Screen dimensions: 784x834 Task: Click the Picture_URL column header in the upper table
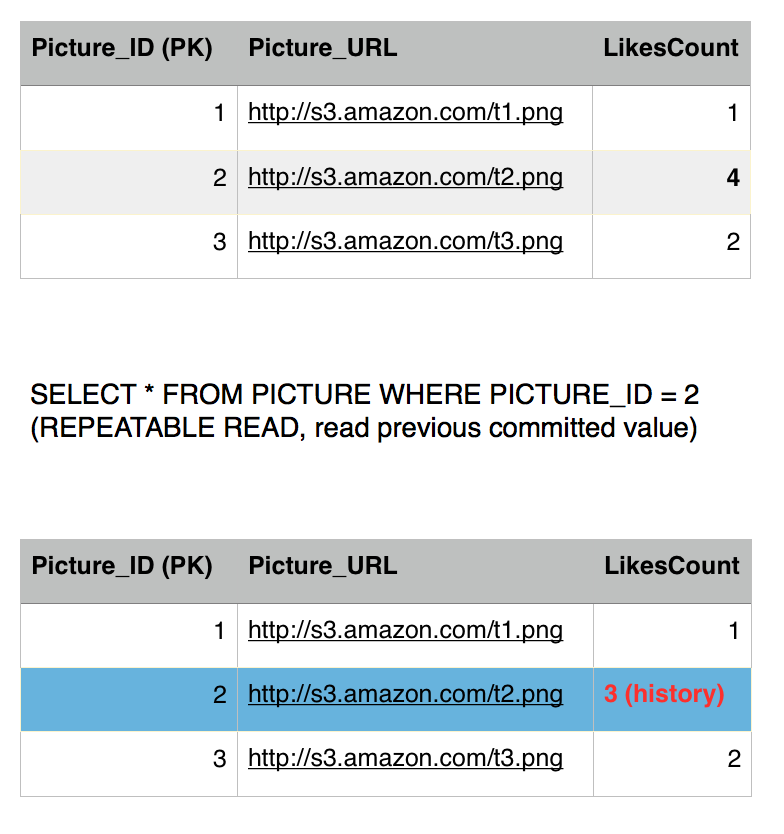322,48
